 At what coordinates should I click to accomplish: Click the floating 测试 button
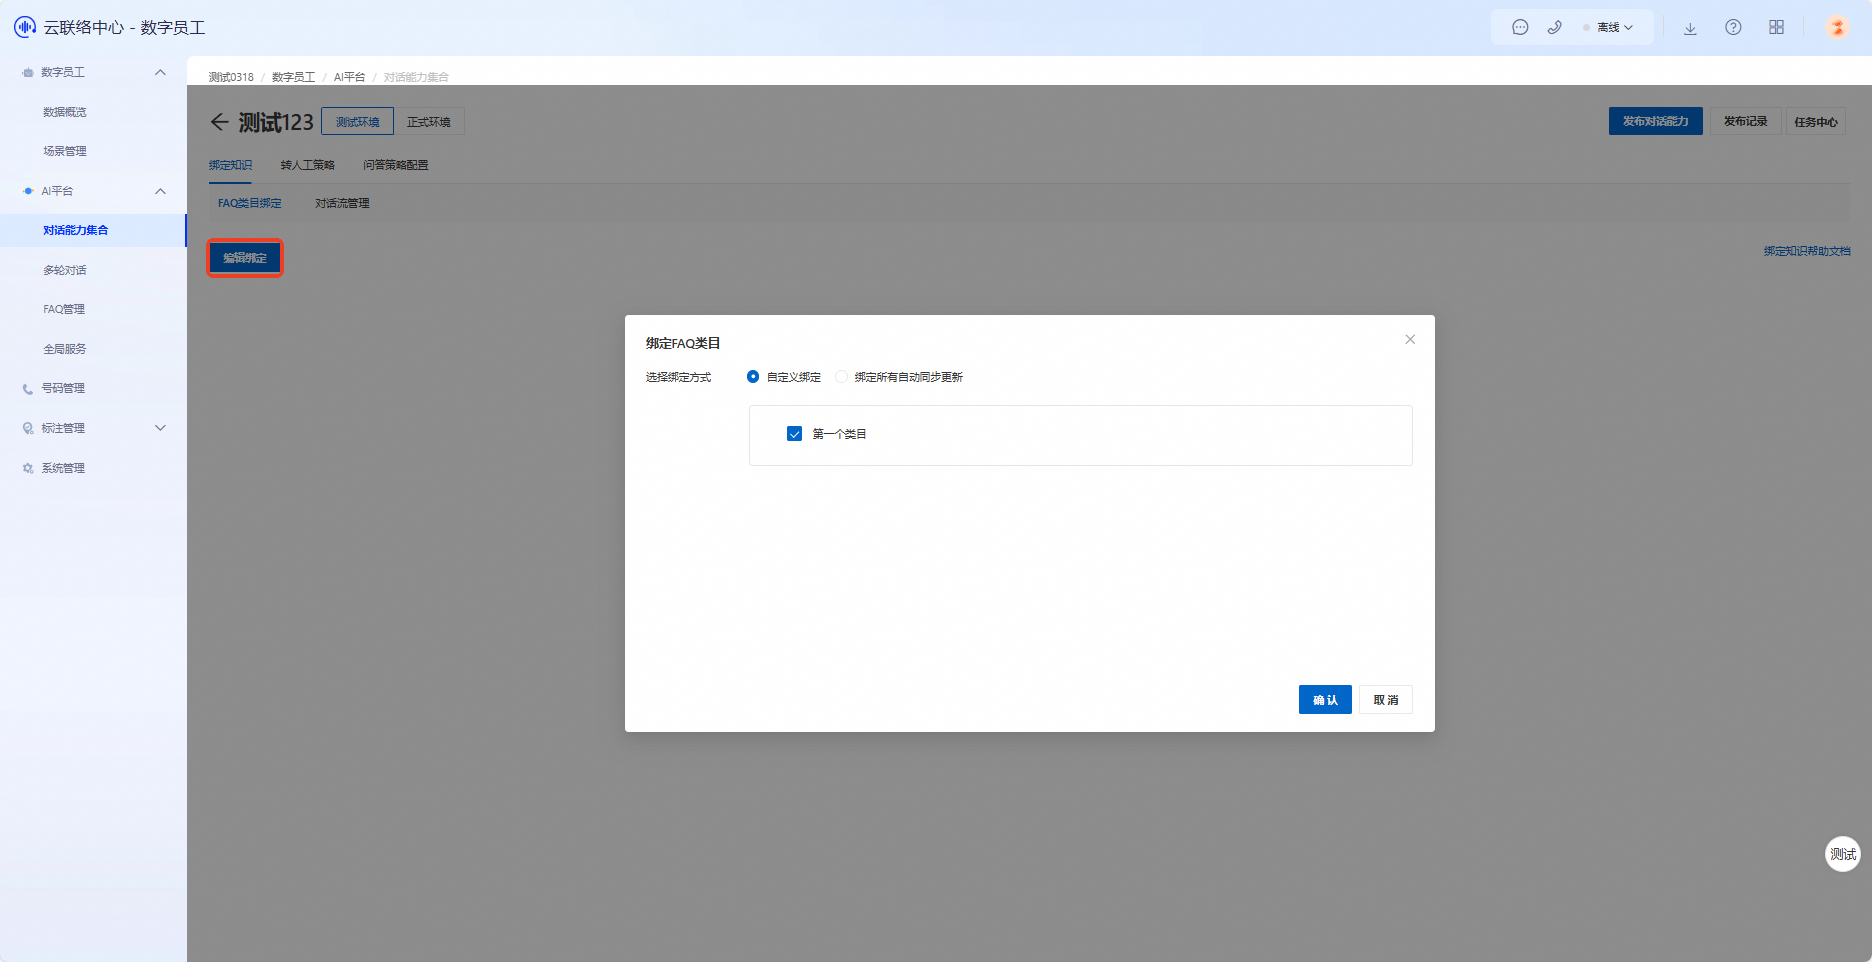1843,854
